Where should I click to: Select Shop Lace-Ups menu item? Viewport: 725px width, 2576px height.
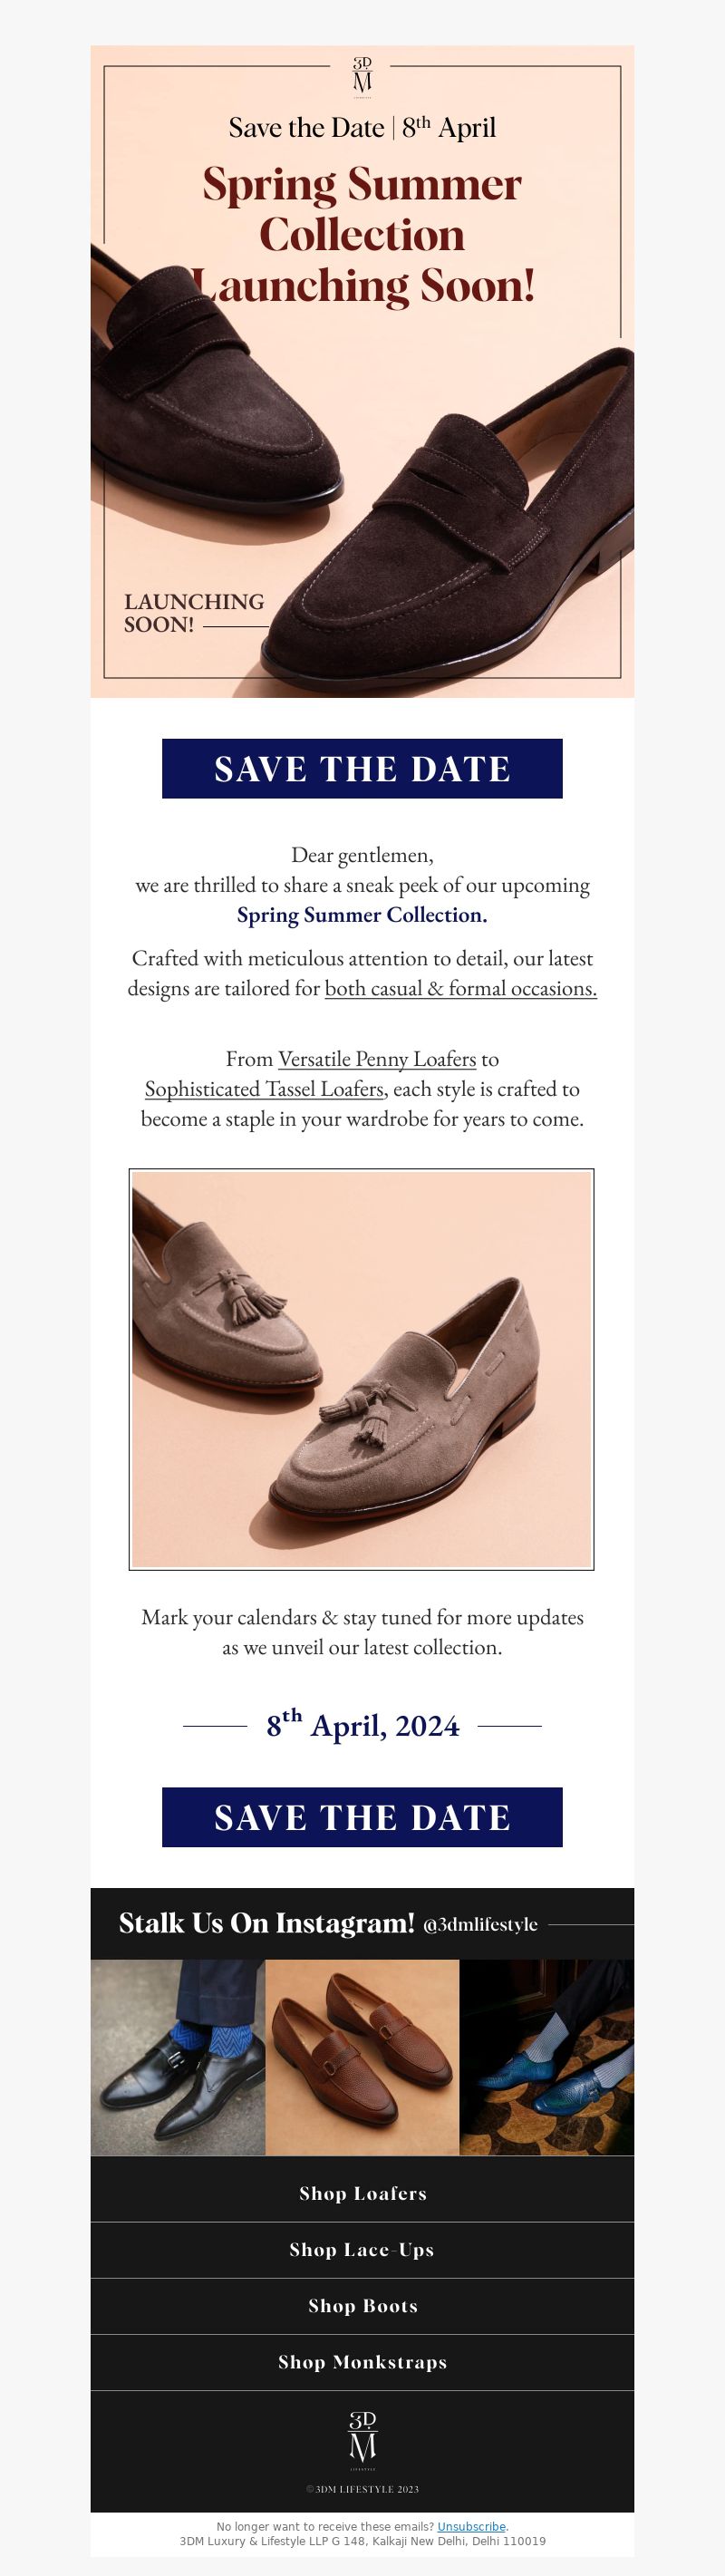362,2249
